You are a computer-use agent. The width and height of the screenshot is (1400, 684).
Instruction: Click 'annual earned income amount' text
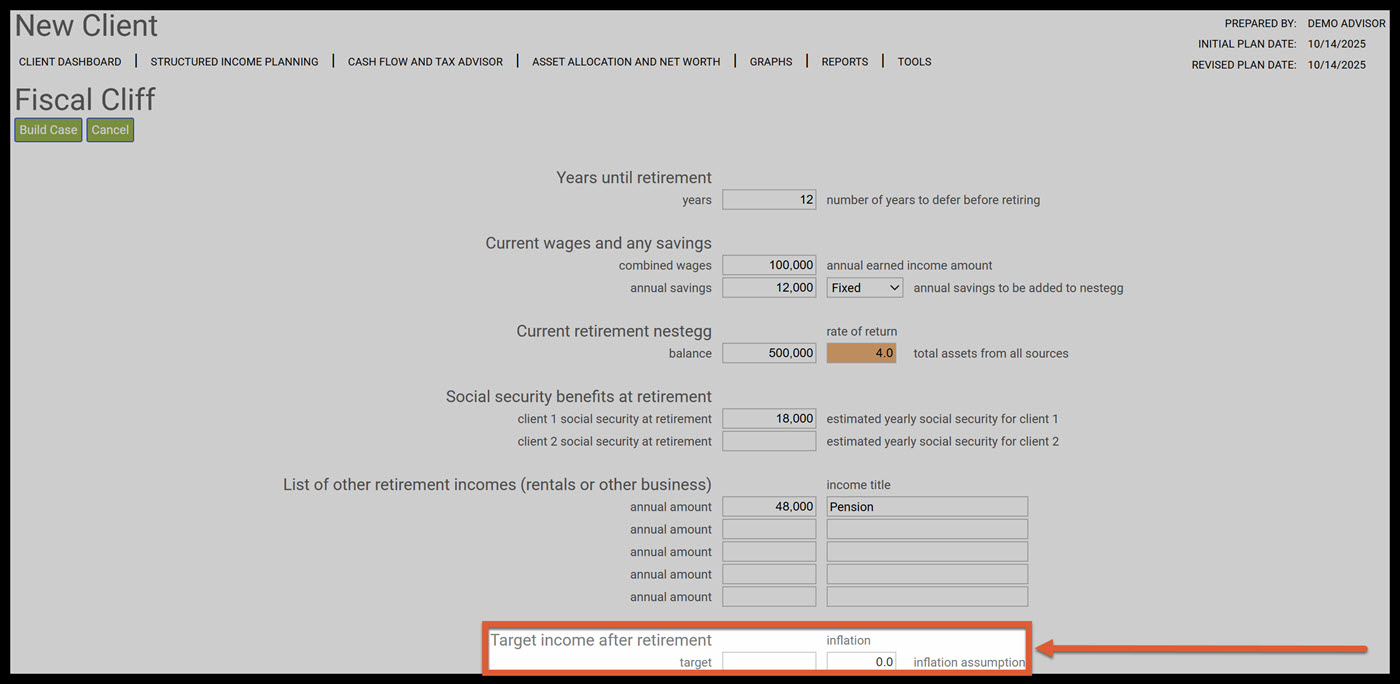tap(909, 265)
